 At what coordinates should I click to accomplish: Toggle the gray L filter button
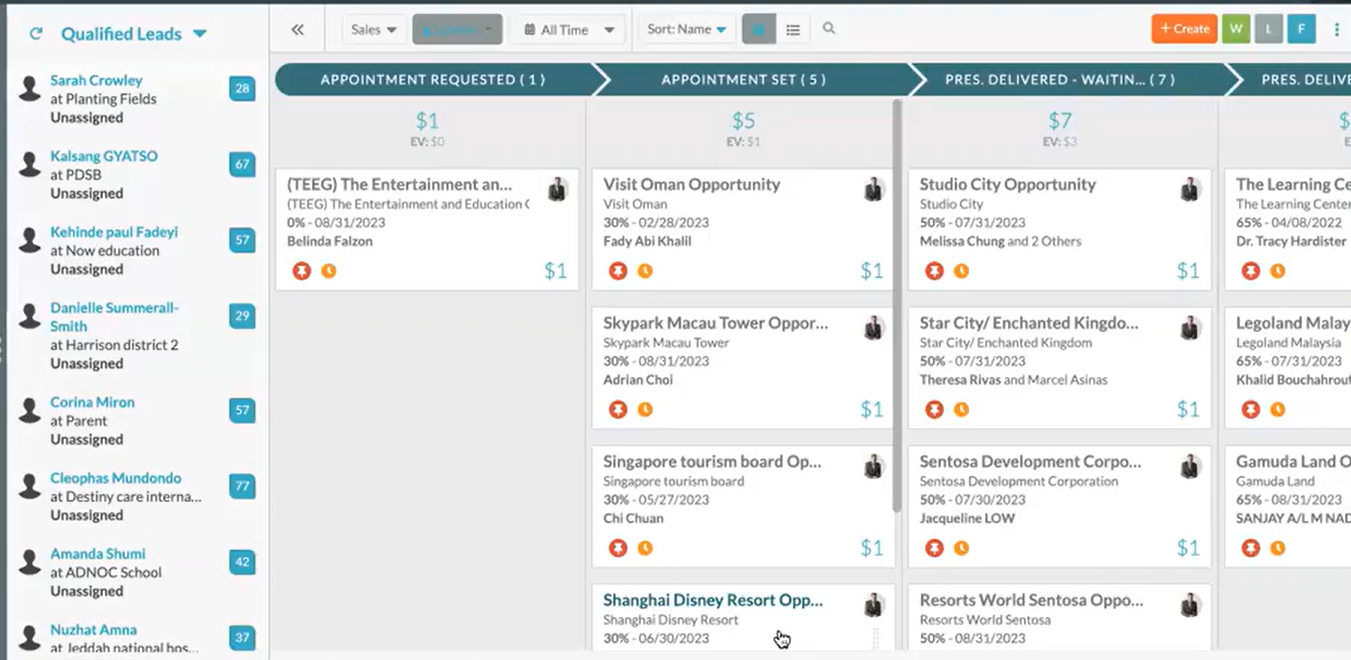1268,29
